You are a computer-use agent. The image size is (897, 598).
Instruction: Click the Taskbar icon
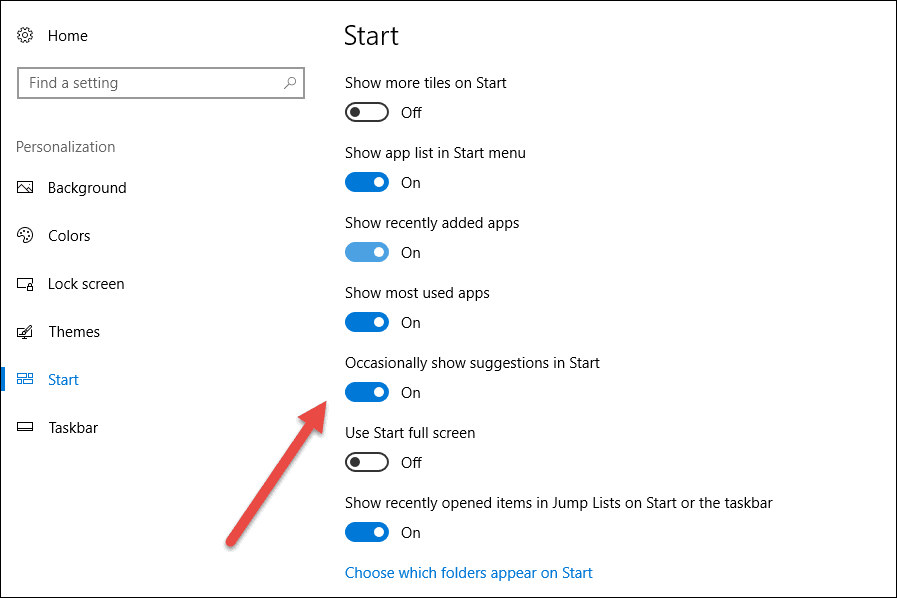(25, 427)
